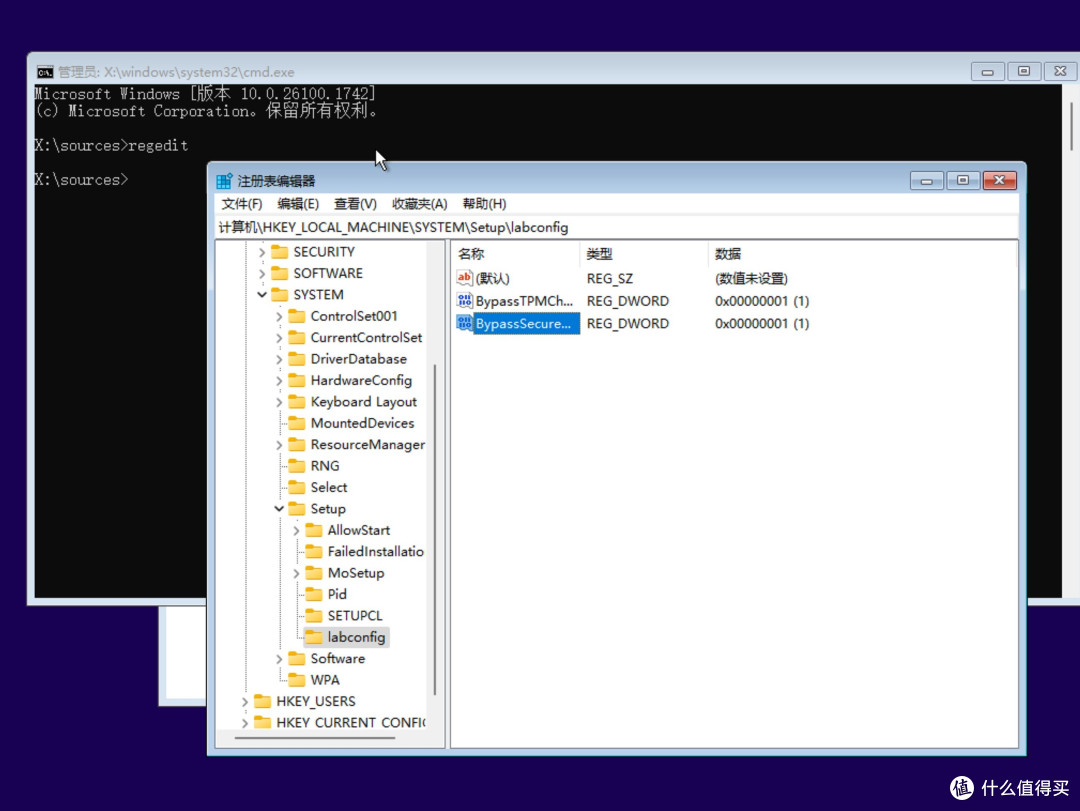
Task: Select the HKEY_CURRENT_CONFIG tree item
Action: pyautogui.click(x=350, y=722)
